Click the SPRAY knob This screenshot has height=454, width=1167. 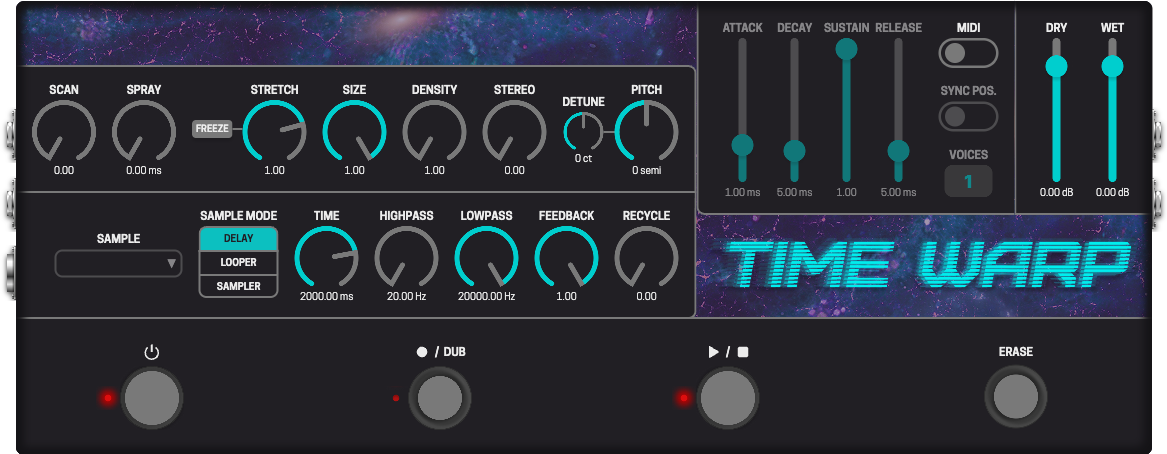point(144,131)
